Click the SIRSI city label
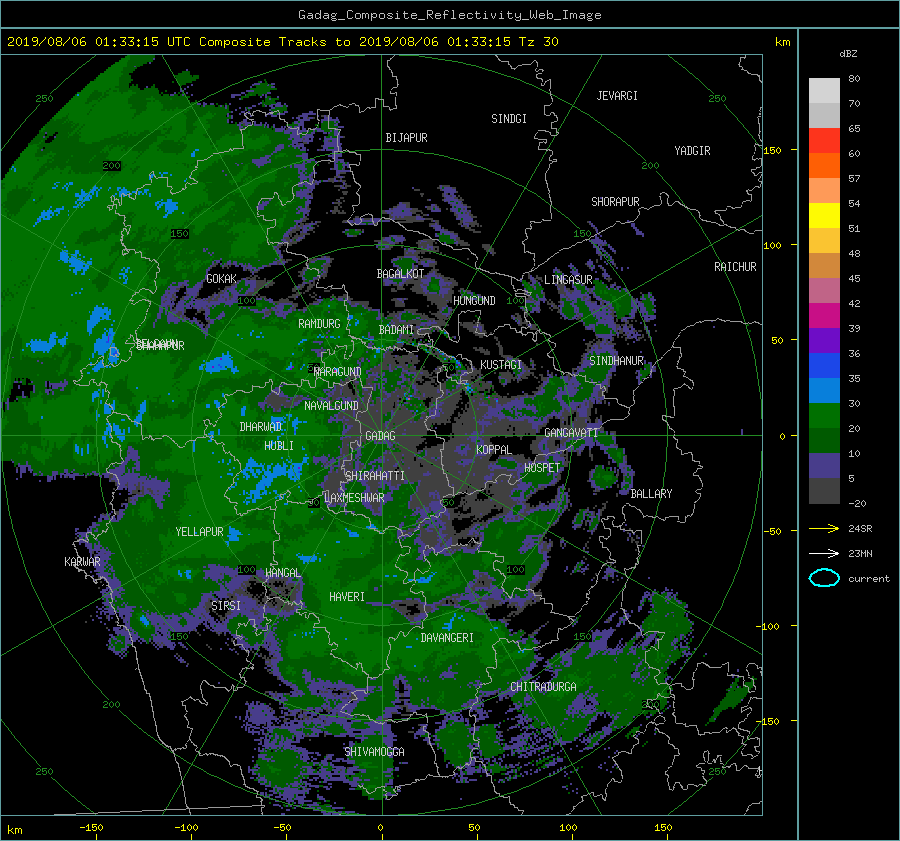 click(226, 606)
